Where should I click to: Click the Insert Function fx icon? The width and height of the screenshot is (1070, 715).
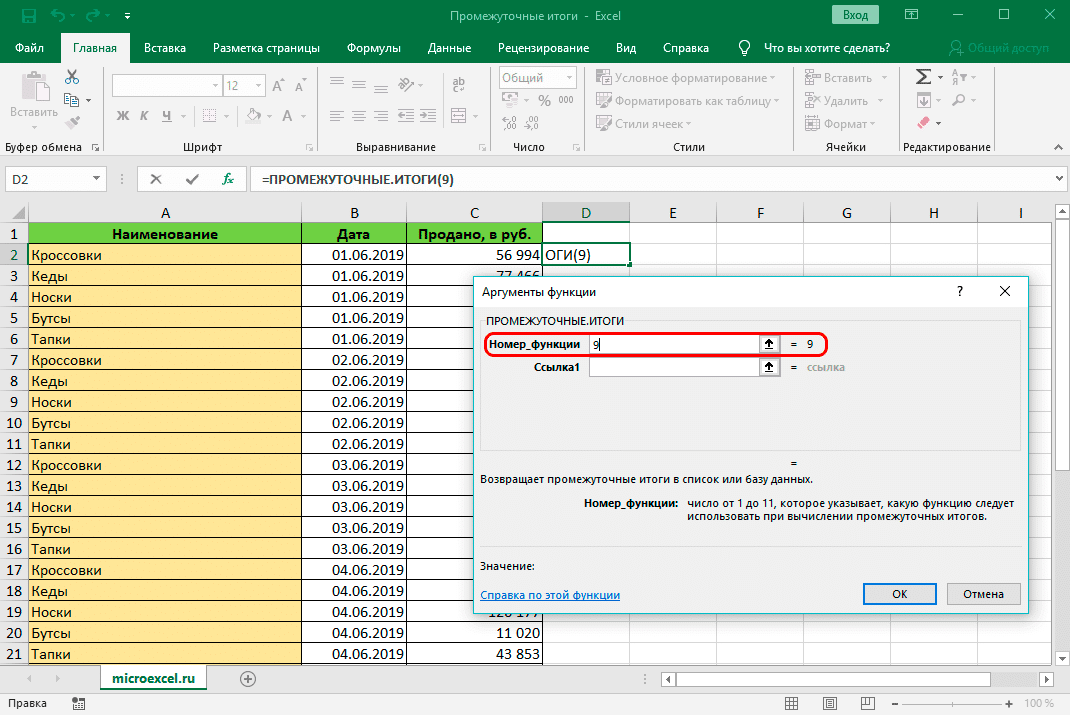(228, 179)
